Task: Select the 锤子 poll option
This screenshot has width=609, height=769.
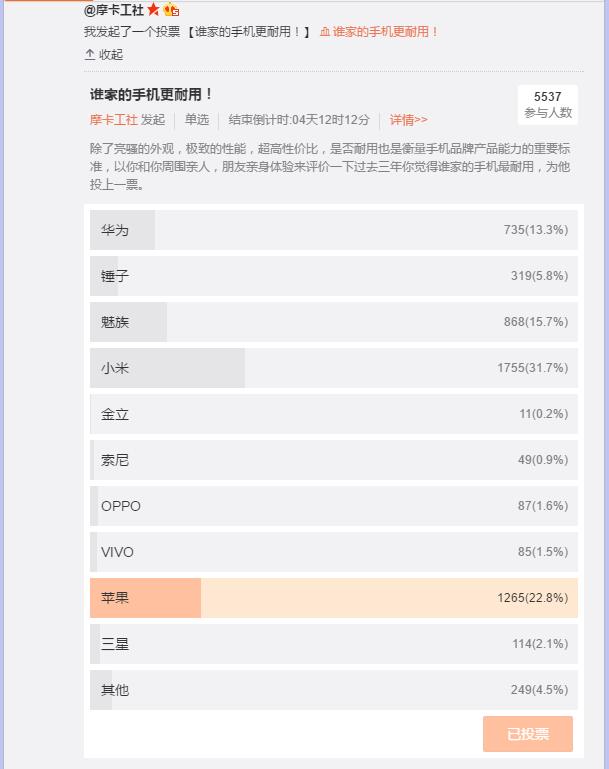Action: click(x=333, y=276)
